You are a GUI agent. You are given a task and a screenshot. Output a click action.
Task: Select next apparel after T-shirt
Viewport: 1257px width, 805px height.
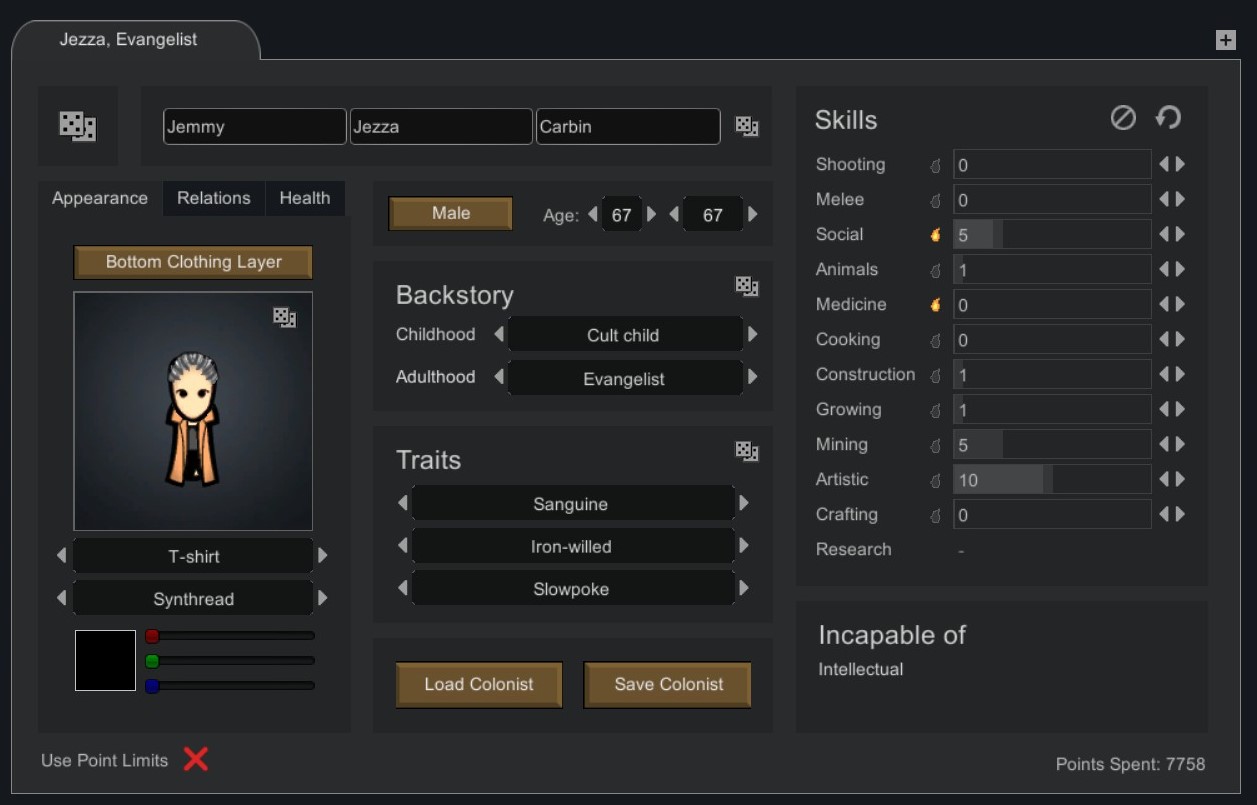click(x=322, y=555)
